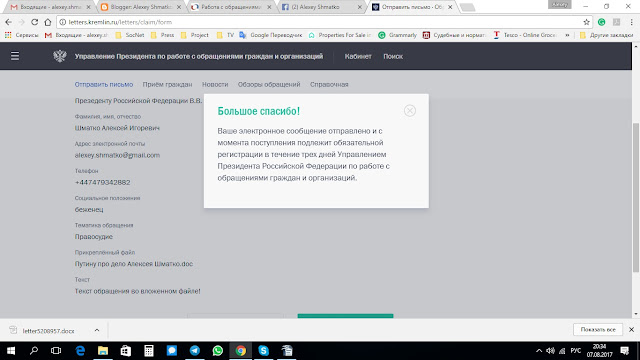Go to the browser home page
The height and width of the screenshot is (360, 640).
[x=48, y=22]
